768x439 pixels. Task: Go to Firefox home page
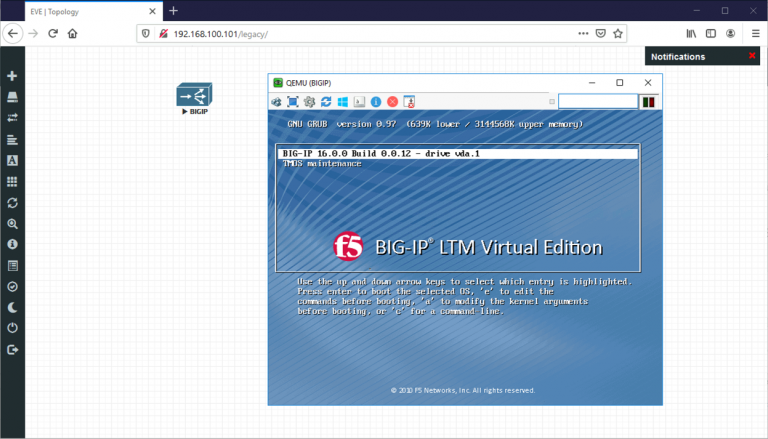(x=72, y=33)
